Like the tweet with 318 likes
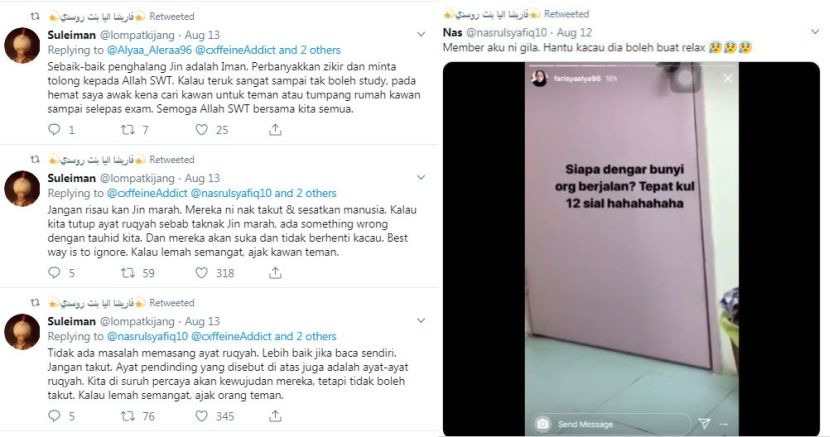Screen dimensions: 830x437 pos(202,272)
